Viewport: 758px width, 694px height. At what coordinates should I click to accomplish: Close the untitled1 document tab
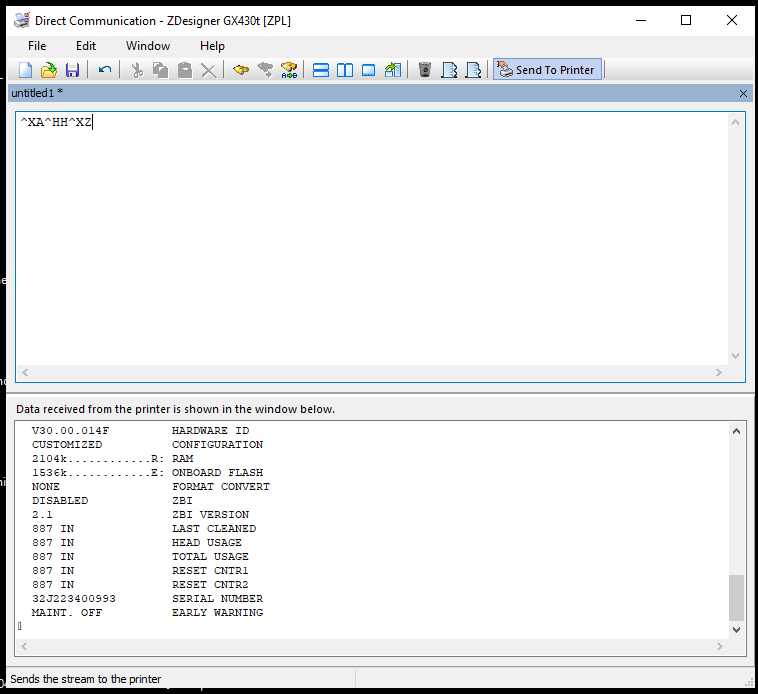pyautogui.click(x=743, y=93)
